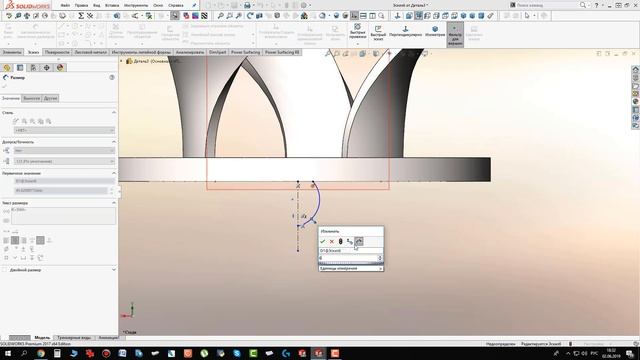Image resolution: width=640 pixels, height=360 pixels.
Task: Open the DimXpertManager crosshair tab icon
Action: coord(47,68)
